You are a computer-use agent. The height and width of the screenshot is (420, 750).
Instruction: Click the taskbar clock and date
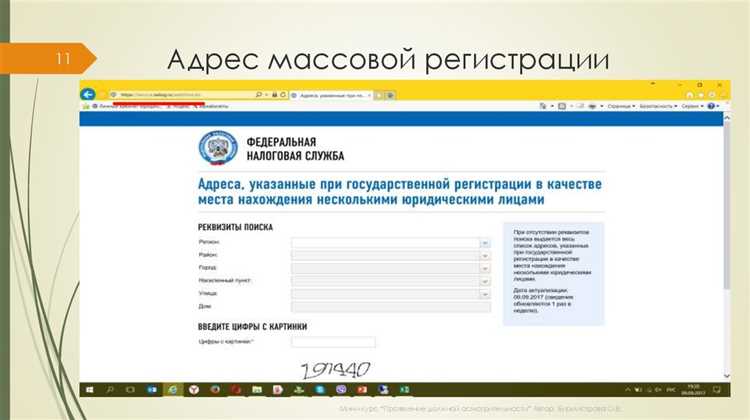pyautogui.click(x=693, y=390)
